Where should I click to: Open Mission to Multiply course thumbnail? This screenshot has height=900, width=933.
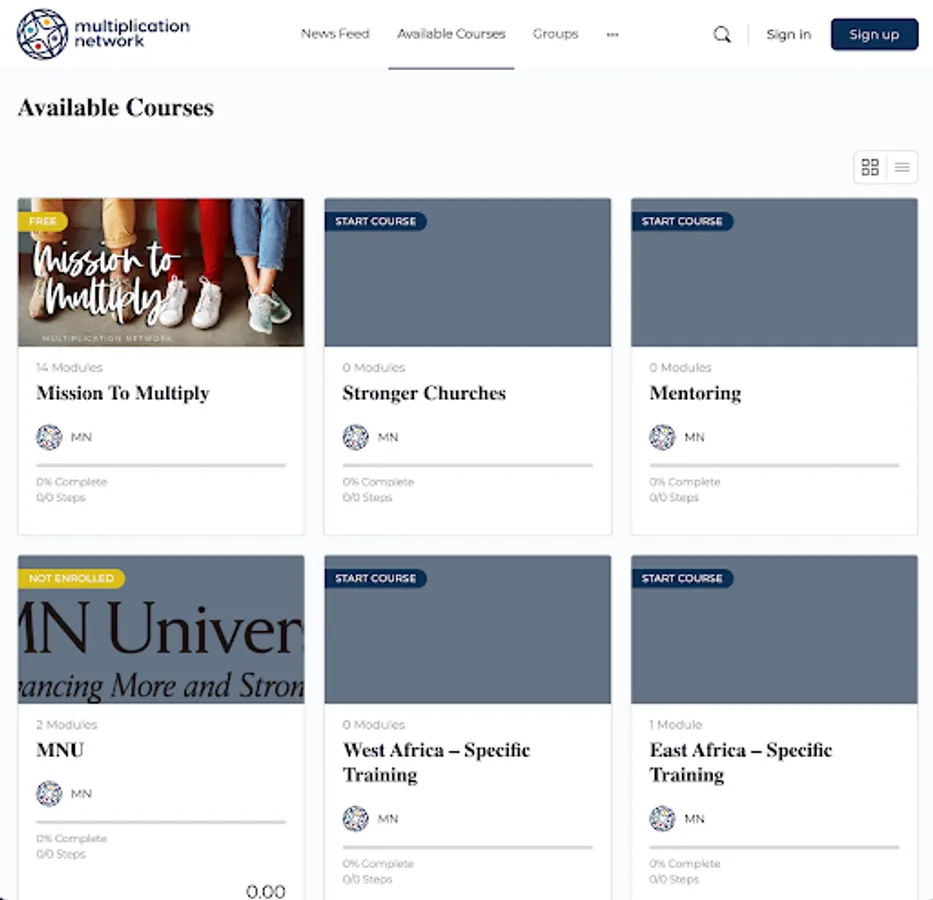pos(161,272)
